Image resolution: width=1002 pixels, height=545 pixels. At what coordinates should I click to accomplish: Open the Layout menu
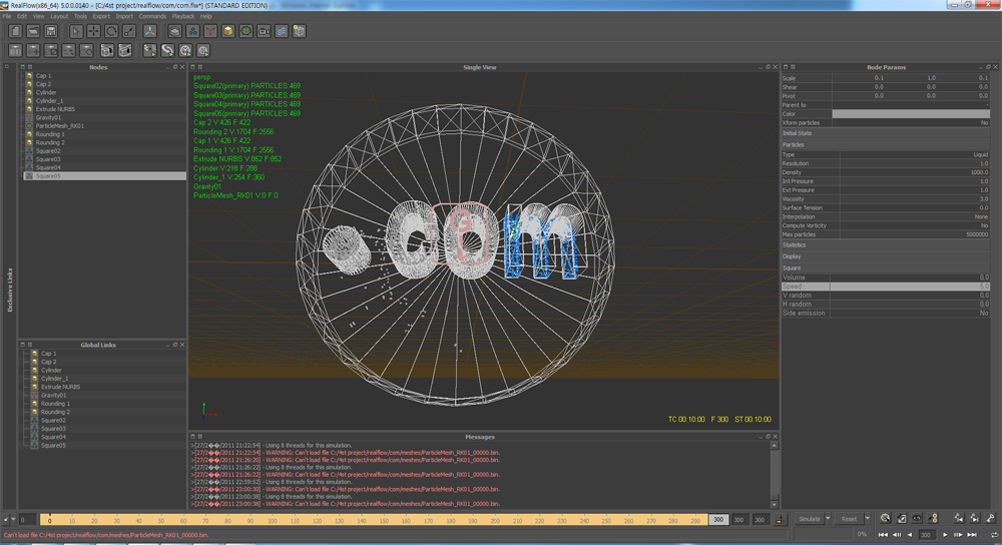point(59,16)
